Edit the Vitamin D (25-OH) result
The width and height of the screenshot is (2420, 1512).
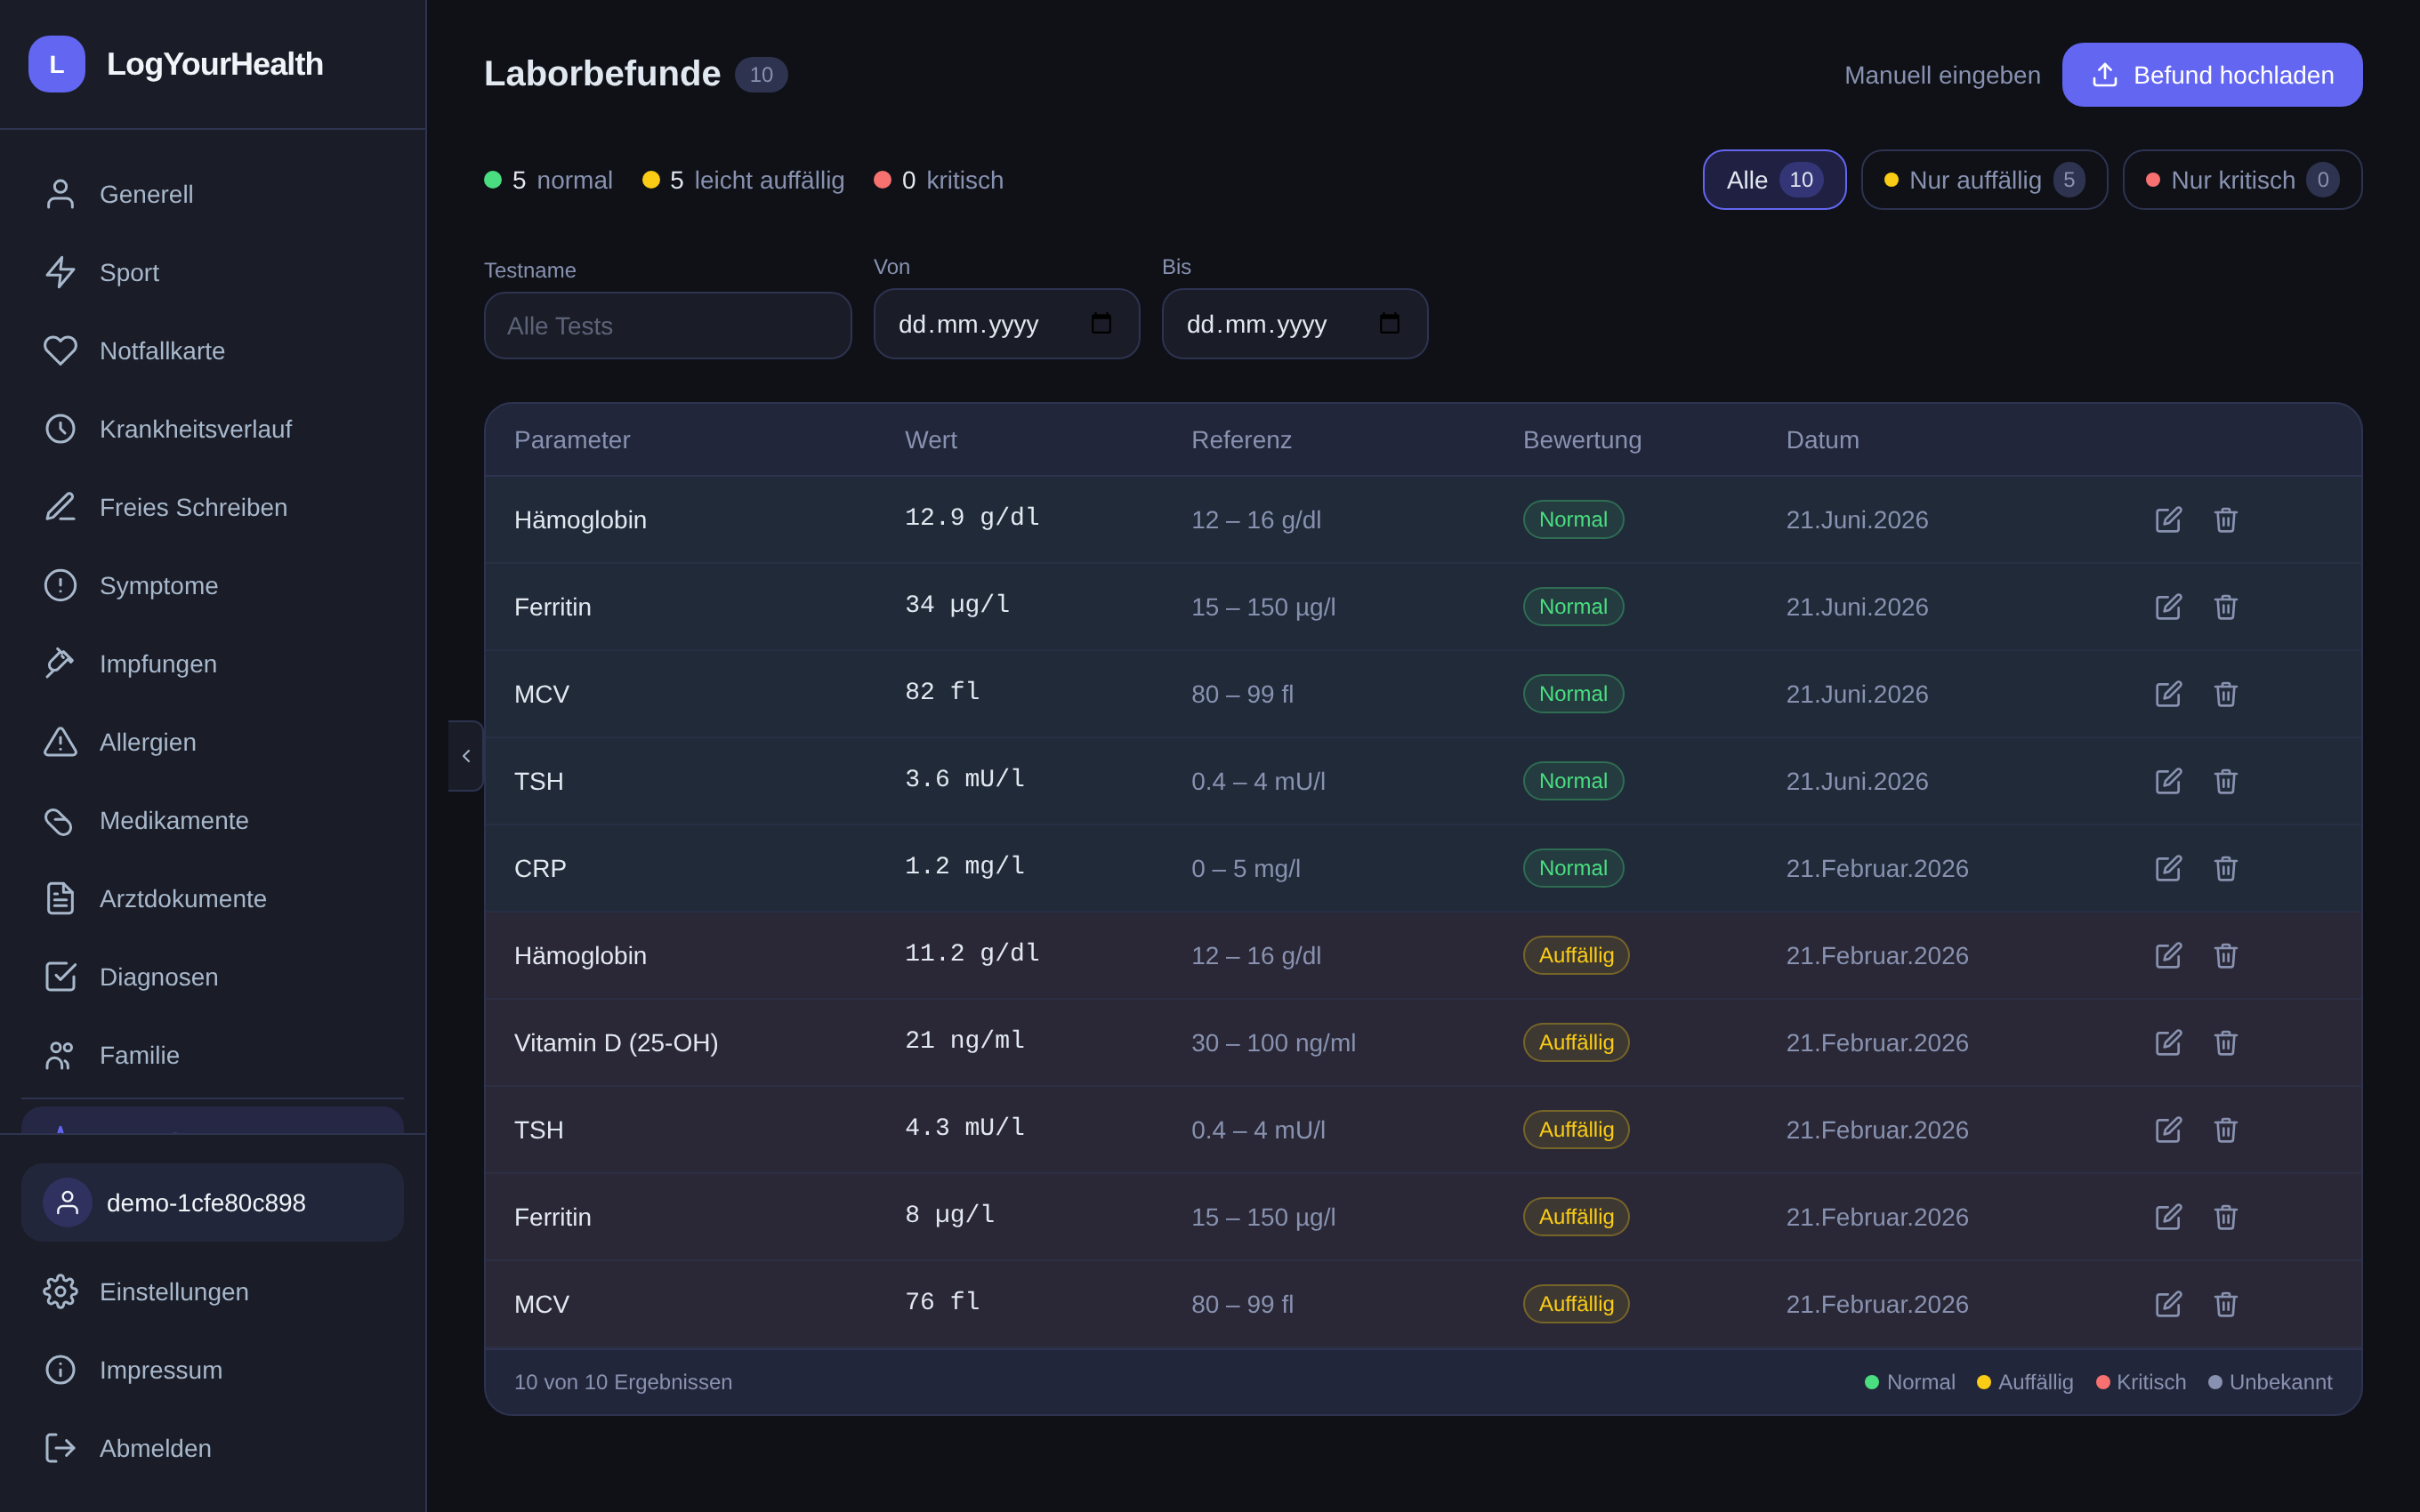pyautogui.click(x=2168, y=1042)
